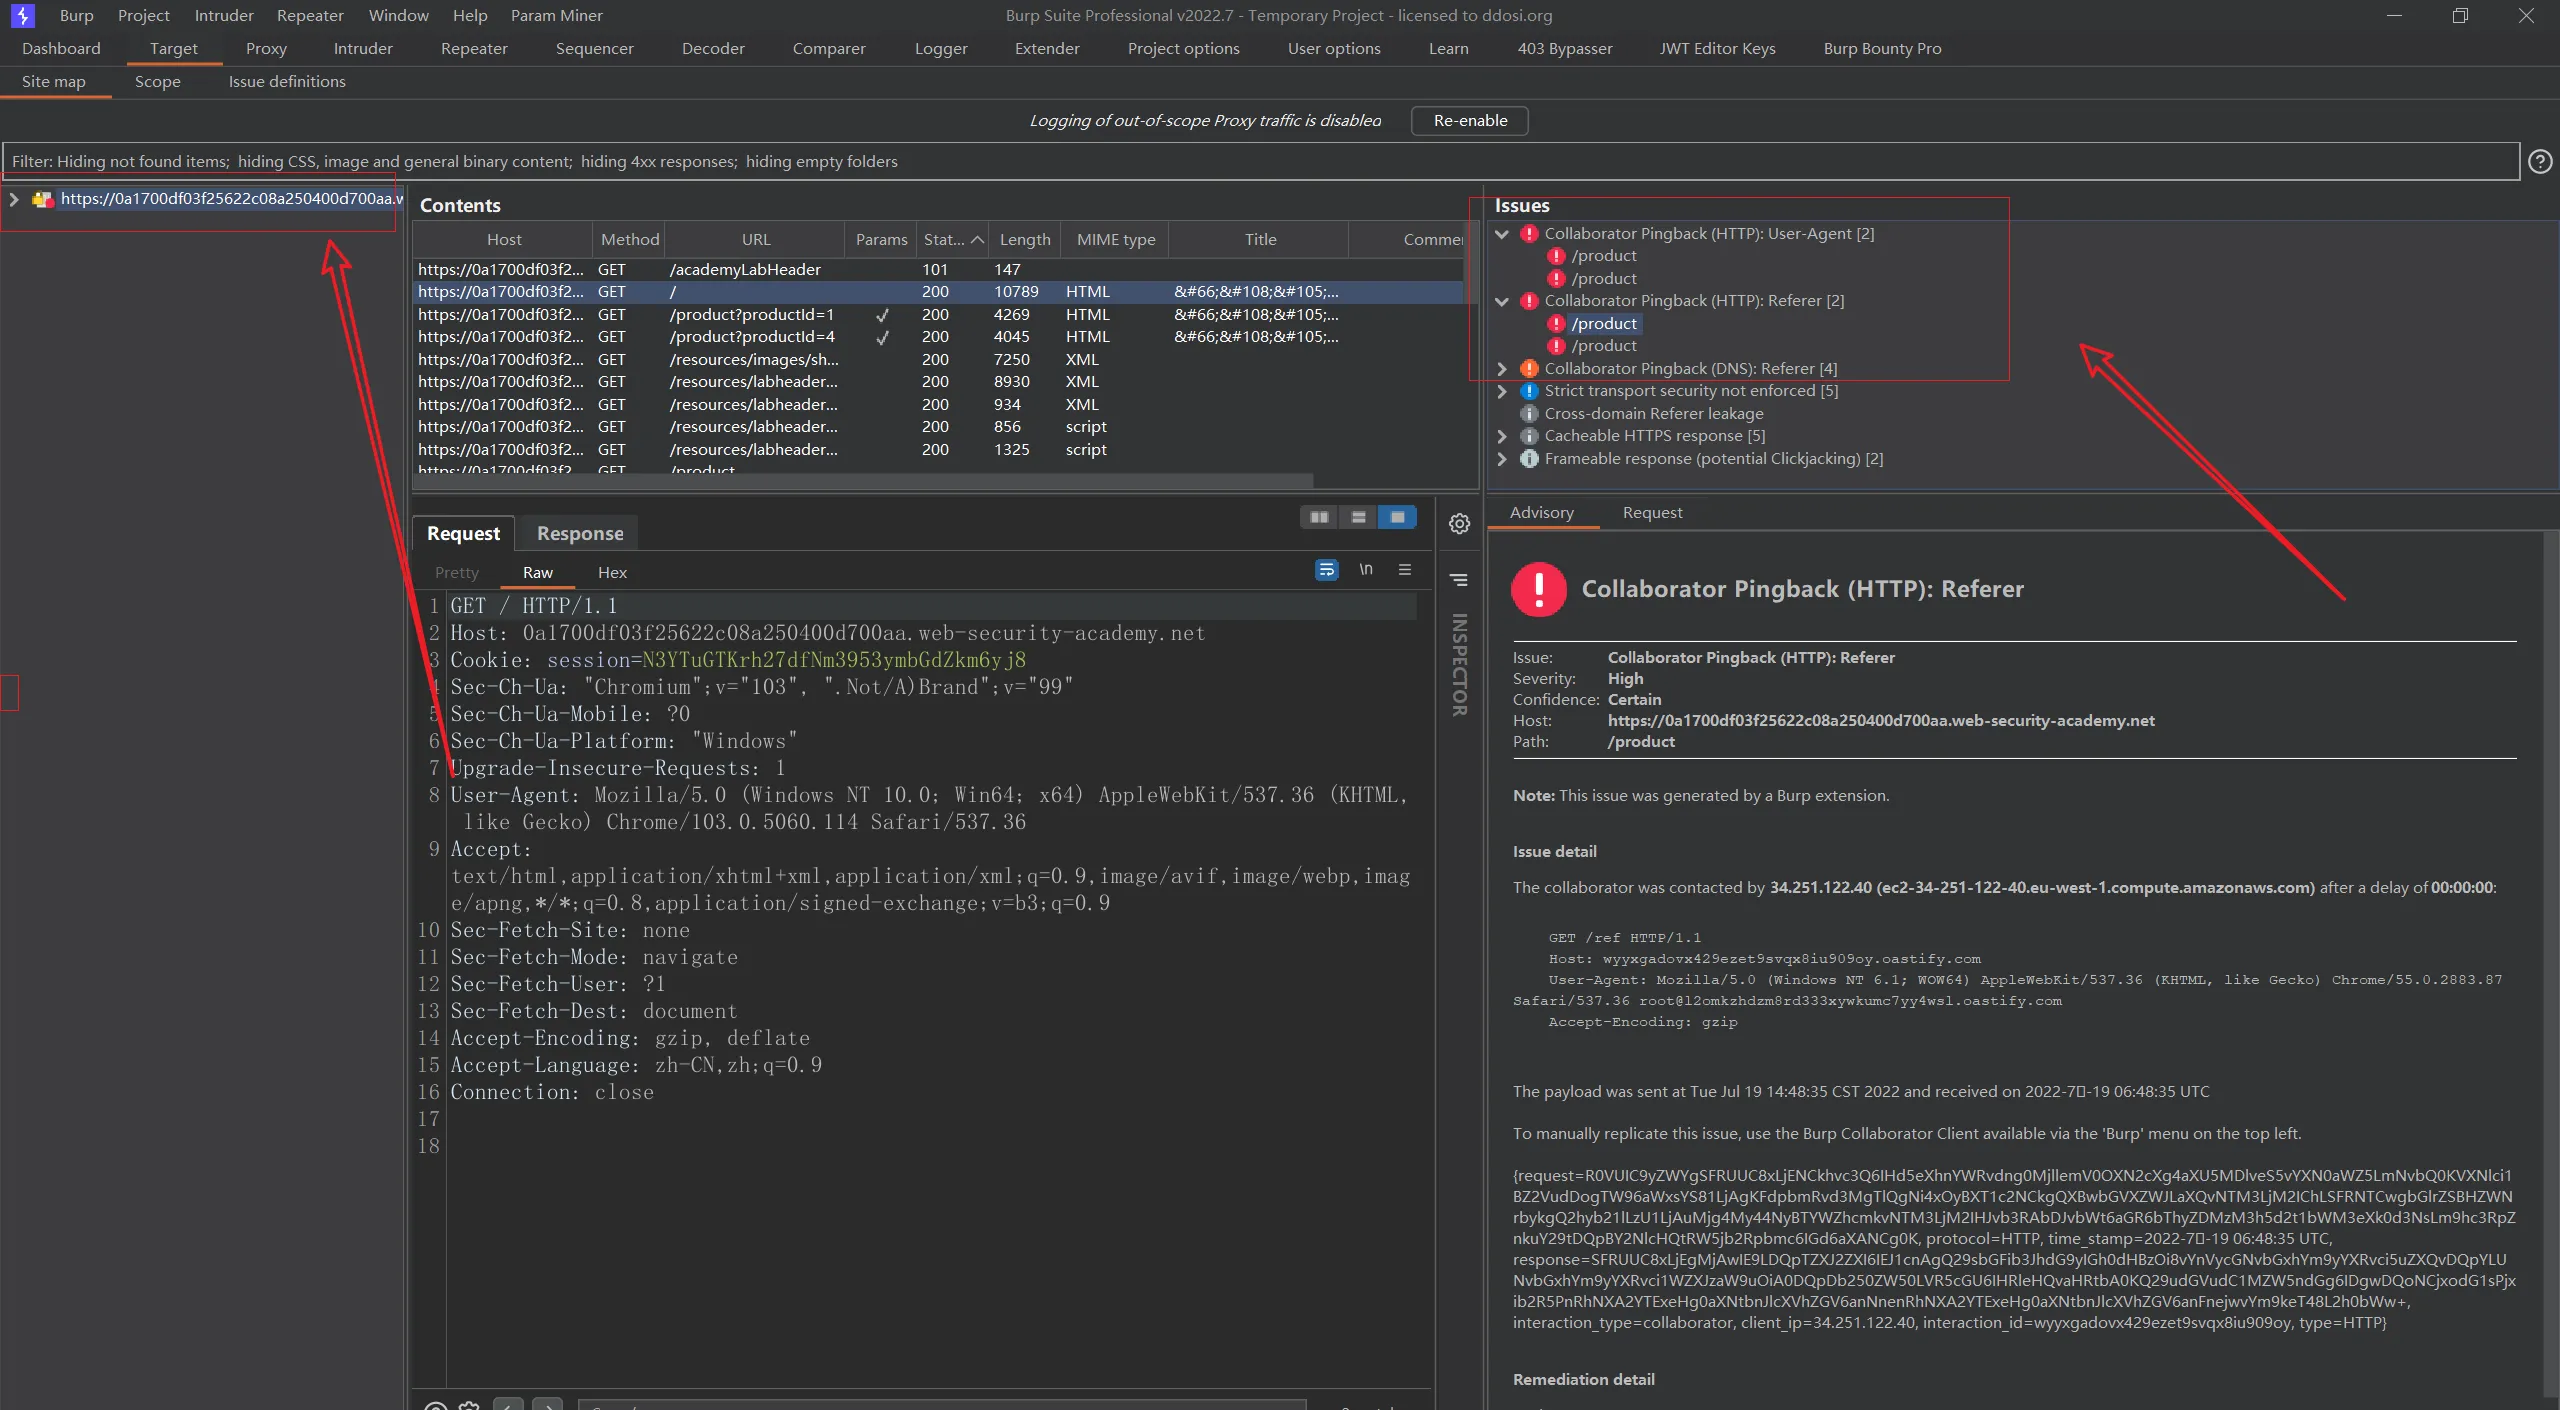Click the message editor settings gear icon

coord(1459,524)
